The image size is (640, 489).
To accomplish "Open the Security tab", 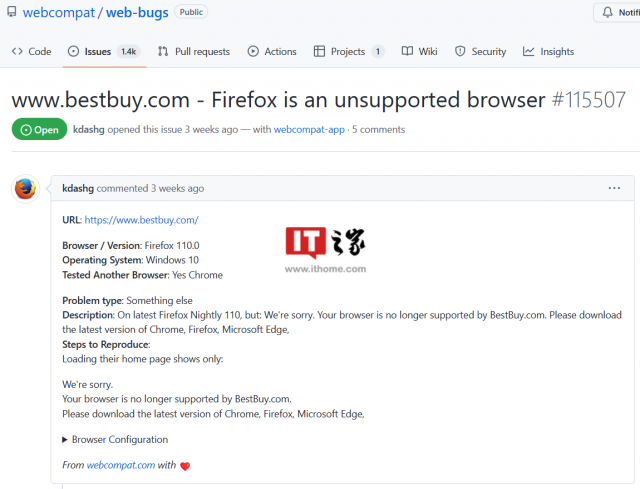I will click(480, 51).
